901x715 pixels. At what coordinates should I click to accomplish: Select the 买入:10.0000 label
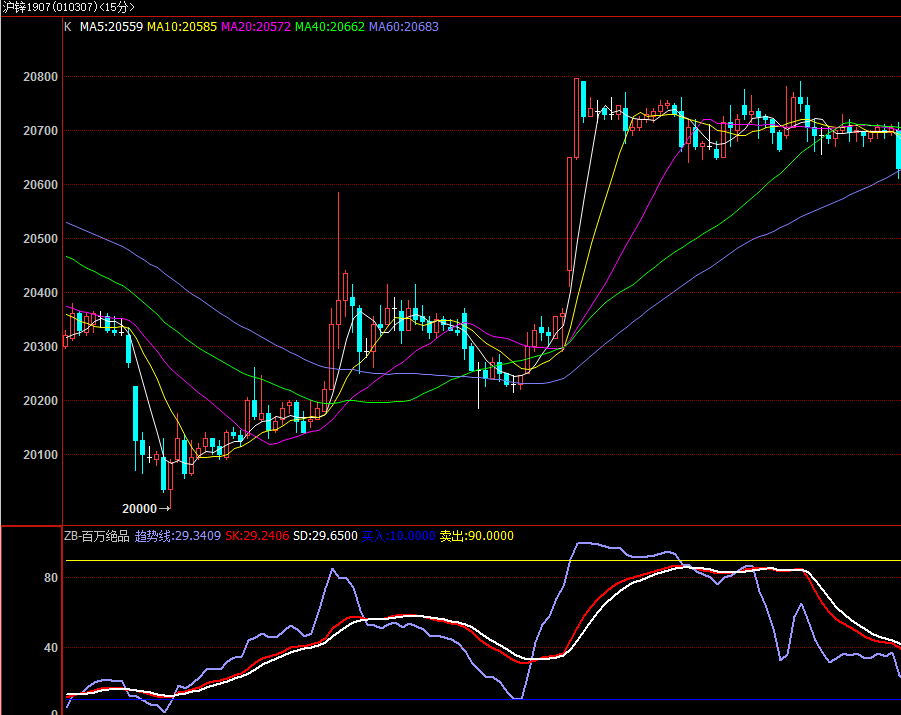398,536
